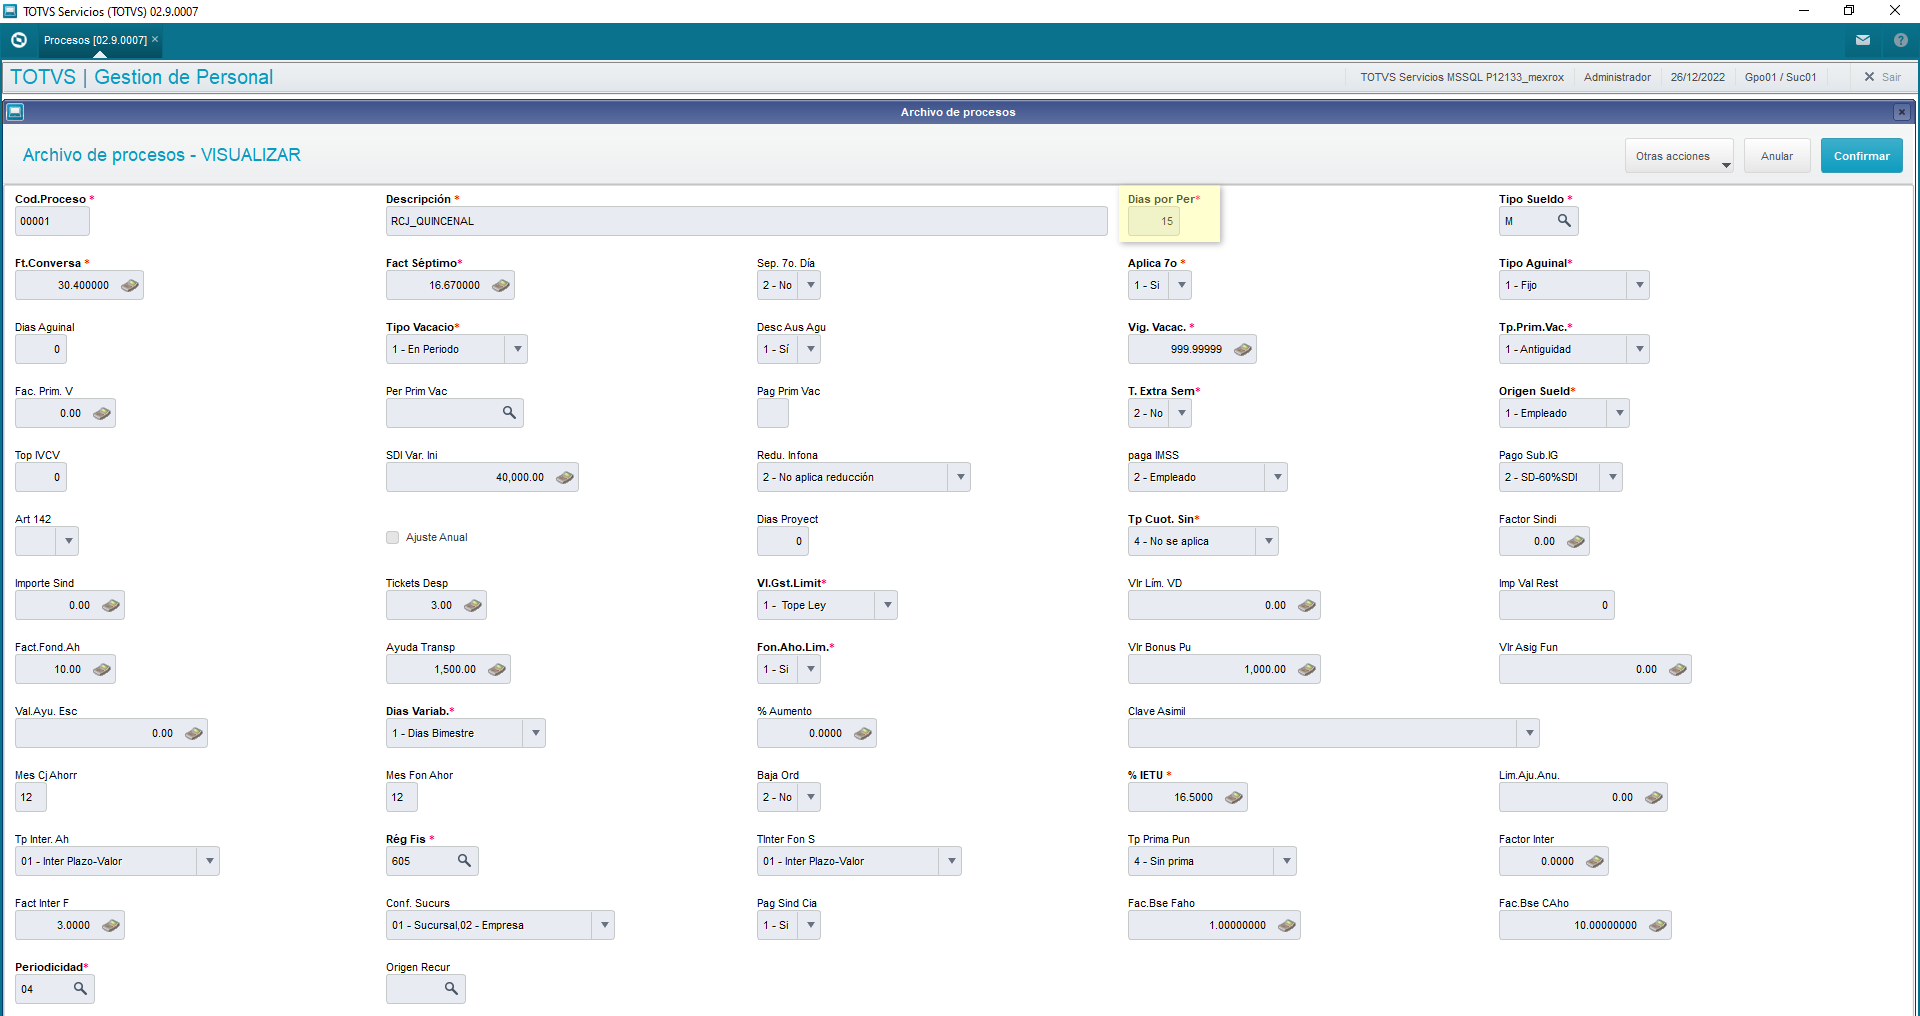Open calculator icon in Fact.Fond.Ah field
Screen dimensions: 1920x1016
click(102, 670)
